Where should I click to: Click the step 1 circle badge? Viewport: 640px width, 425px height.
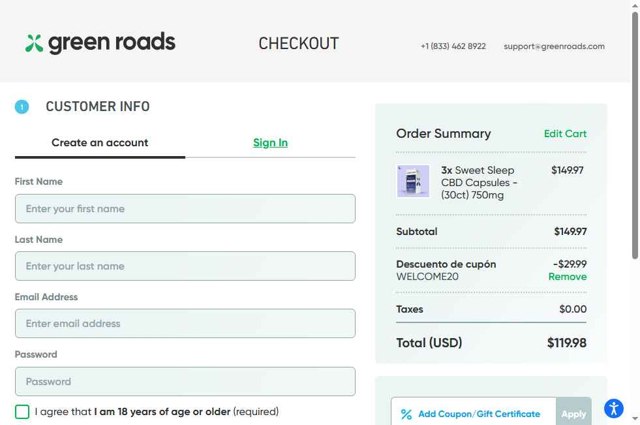pos(22,107)
